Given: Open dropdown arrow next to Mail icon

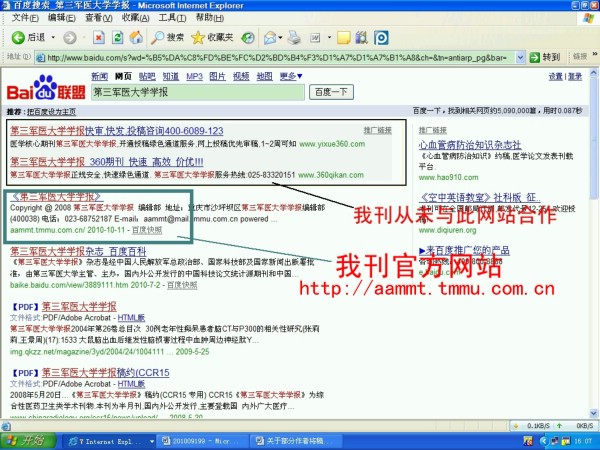Looking at the screenshot, I should click(280, 38).
